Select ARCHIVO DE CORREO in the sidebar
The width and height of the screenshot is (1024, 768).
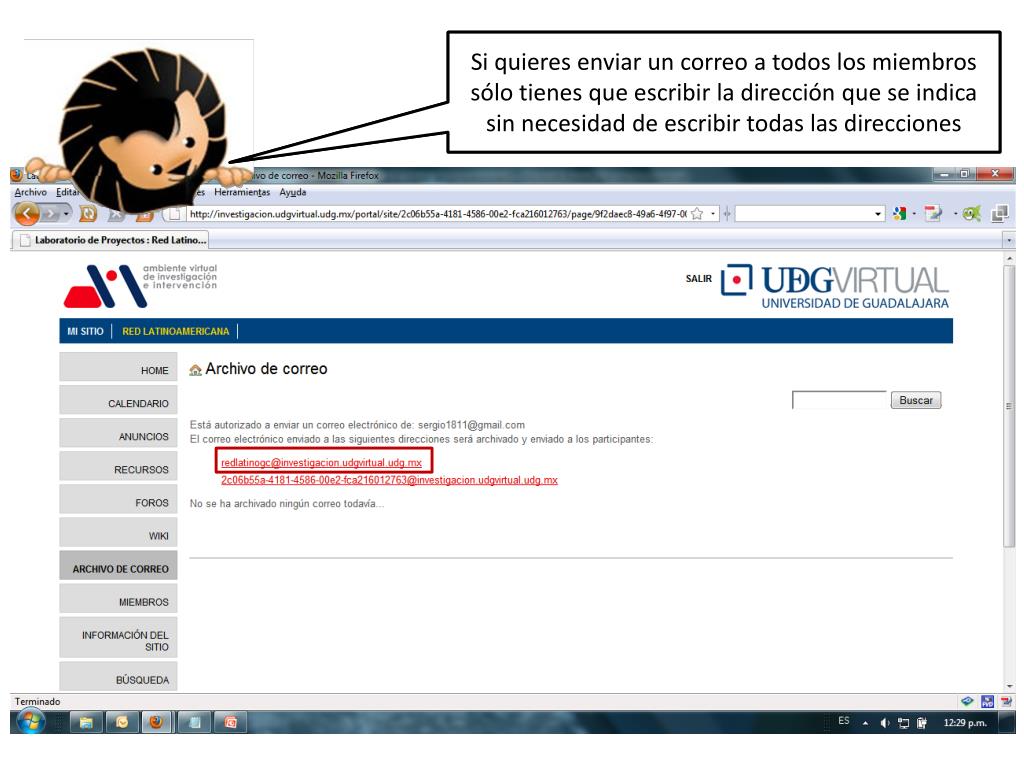coord(118,566)
